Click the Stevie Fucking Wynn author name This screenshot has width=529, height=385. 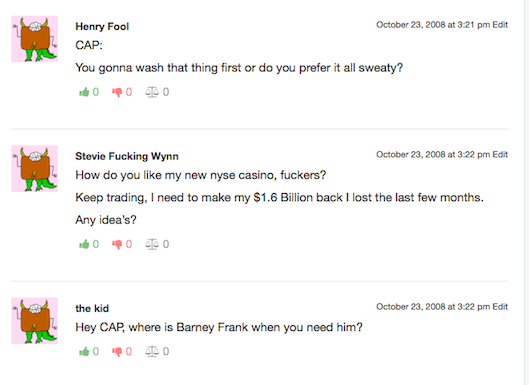pyautogui.click(x=127, y=156)
